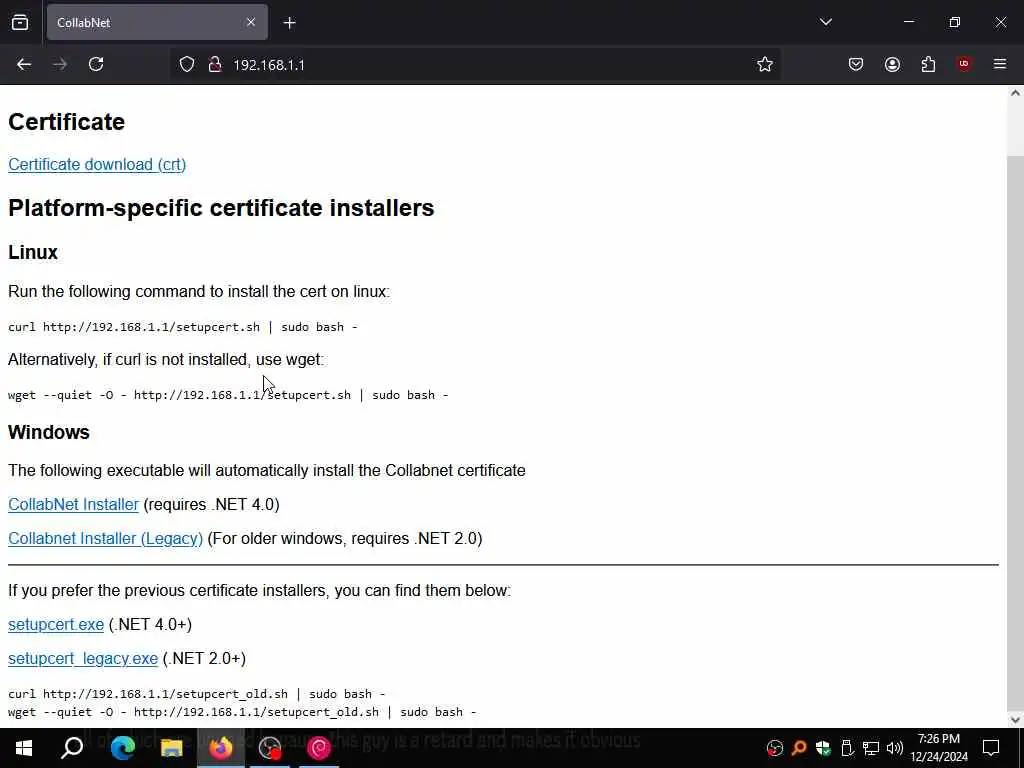
Task: Open the Windows Start menu
Action: [x=24, y=748]
